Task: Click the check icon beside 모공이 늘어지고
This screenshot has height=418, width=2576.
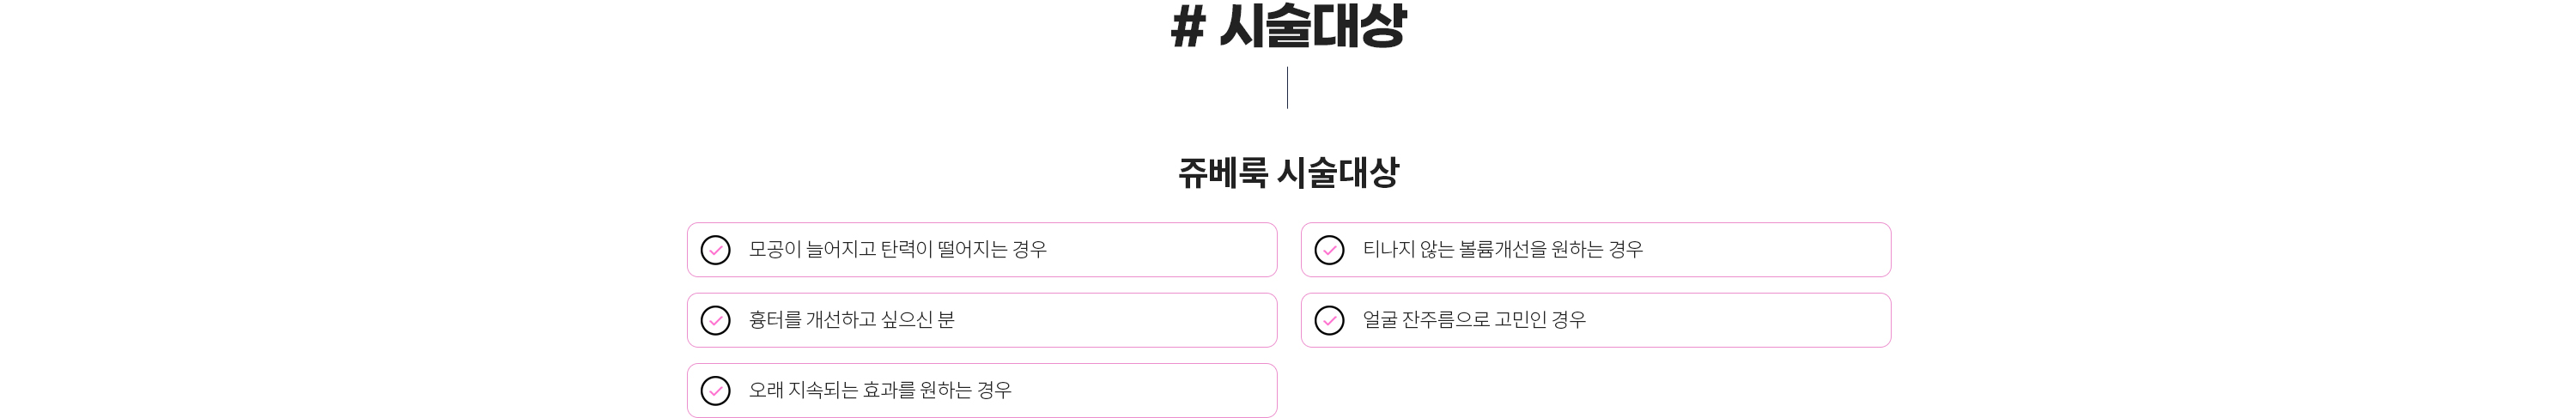Action: click(715, 250)
